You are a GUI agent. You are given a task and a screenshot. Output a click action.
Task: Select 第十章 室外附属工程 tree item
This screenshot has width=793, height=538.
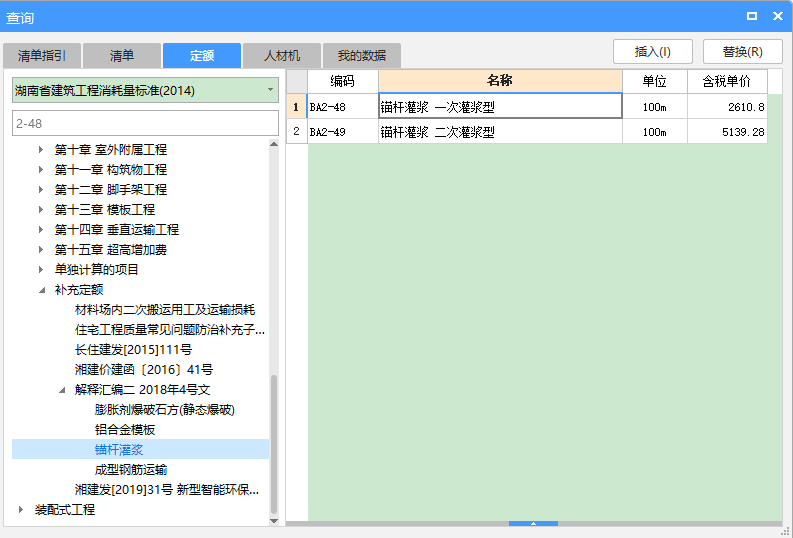(111, 150)
